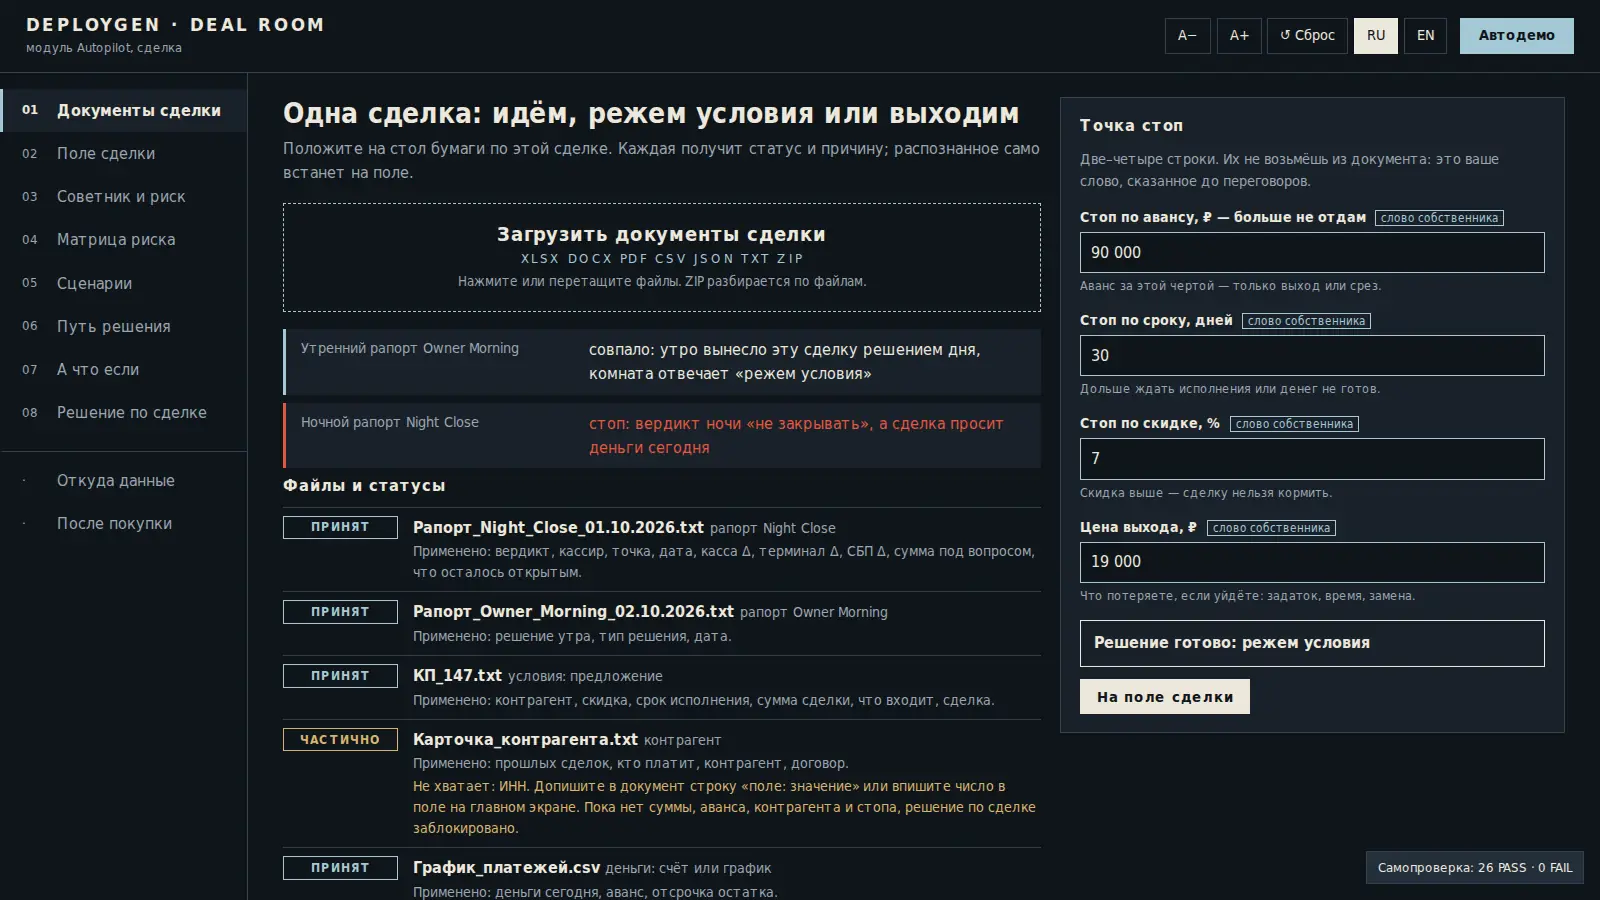
Task: Click the Сброс reset button
Action: pos(1307,35)
